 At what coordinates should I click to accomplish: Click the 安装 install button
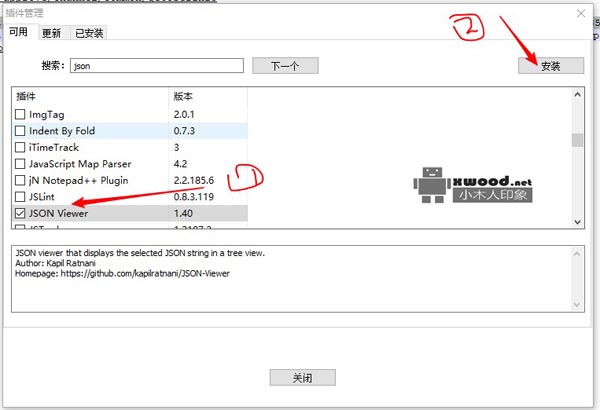[551, 66]
